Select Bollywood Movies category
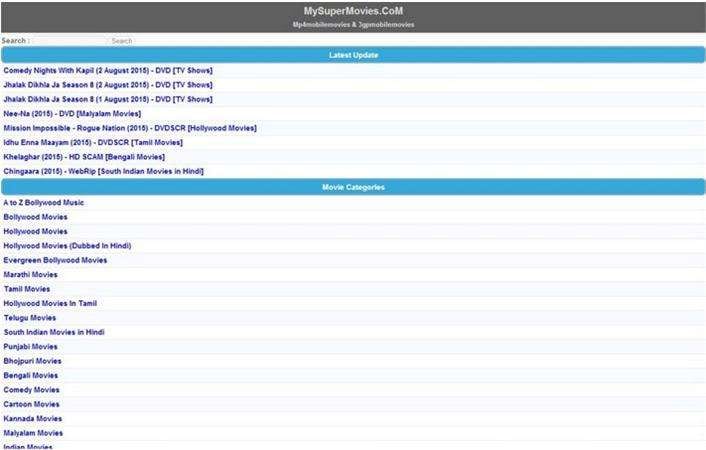 click(x=35, y=217)
